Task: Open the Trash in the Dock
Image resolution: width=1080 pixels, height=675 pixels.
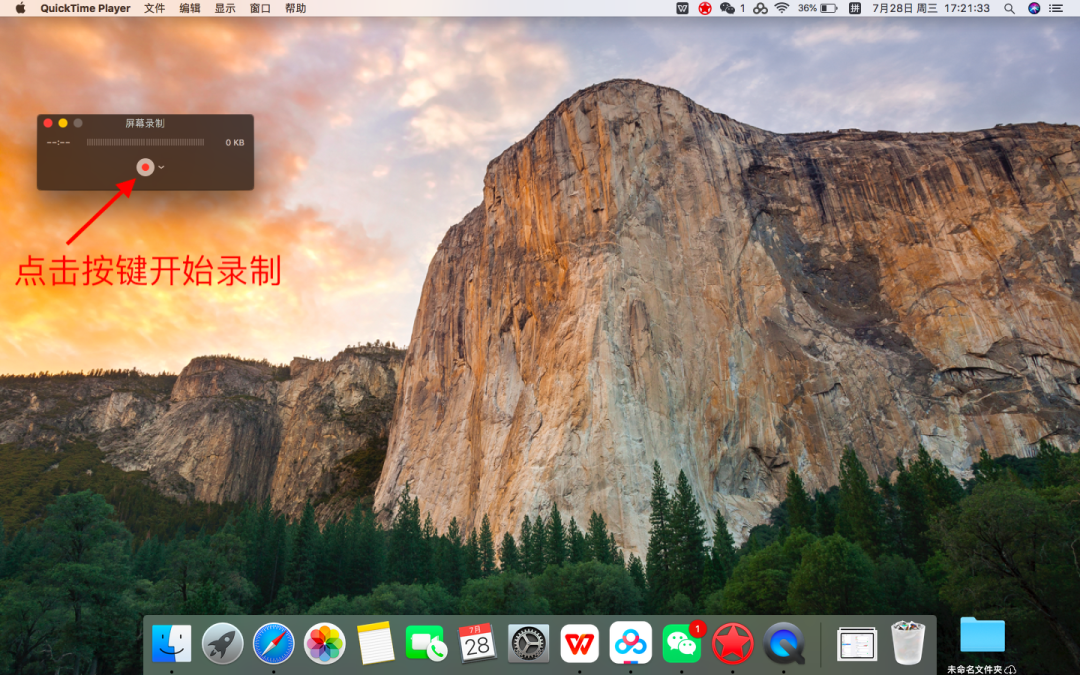Action: [x=908, y=643]
